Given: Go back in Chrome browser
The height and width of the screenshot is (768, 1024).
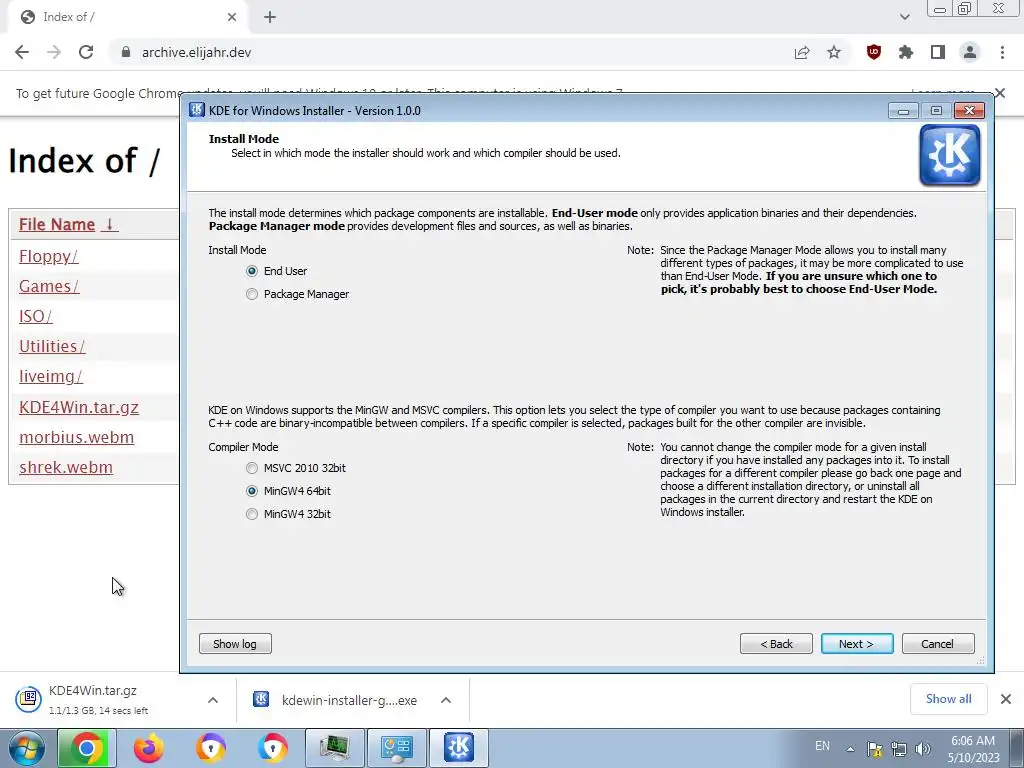Looking at the screenshot, I should click(x=22, y=52).
